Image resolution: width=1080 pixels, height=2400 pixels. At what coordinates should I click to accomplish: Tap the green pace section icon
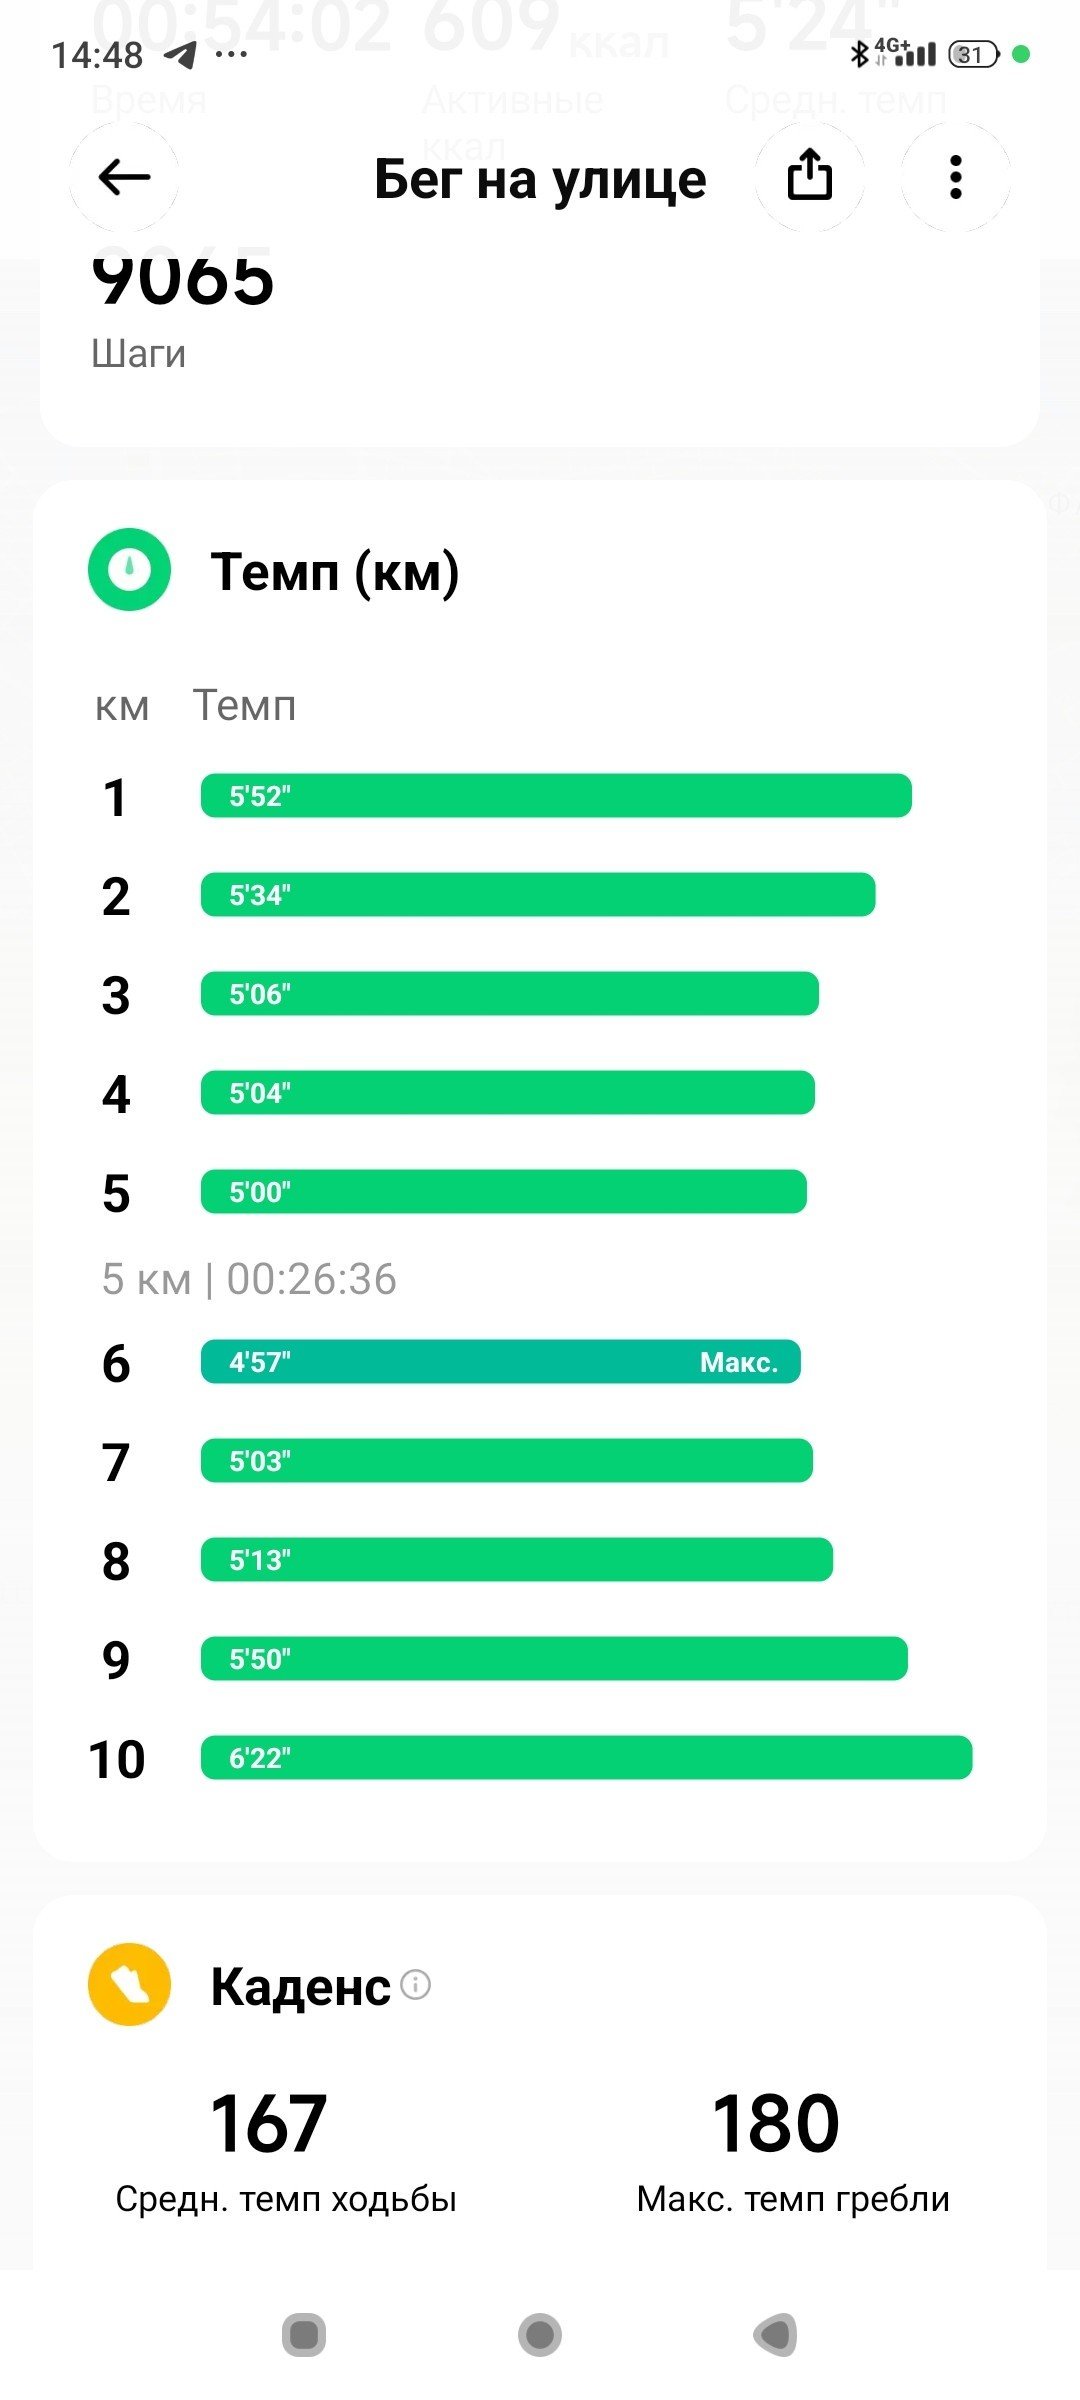[130, 570]
